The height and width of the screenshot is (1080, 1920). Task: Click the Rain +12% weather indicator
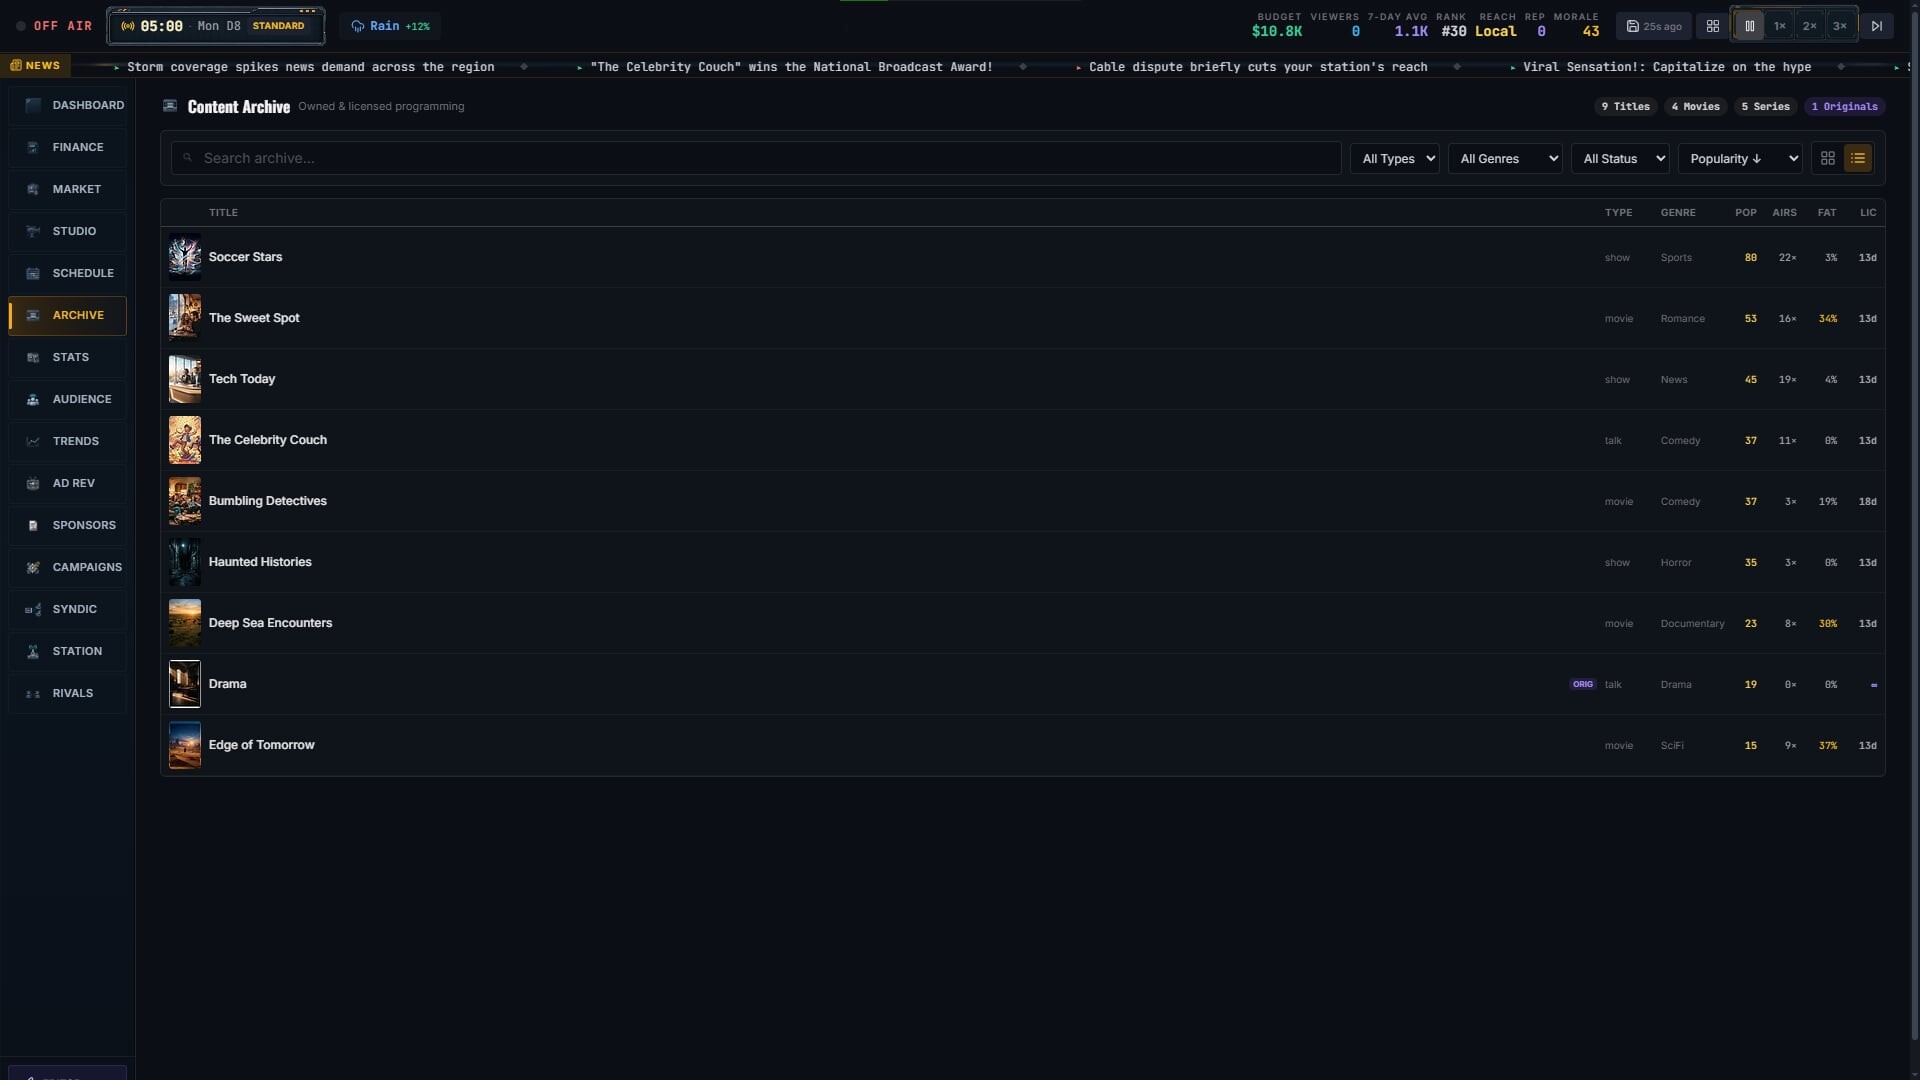[x=390, y=26]
